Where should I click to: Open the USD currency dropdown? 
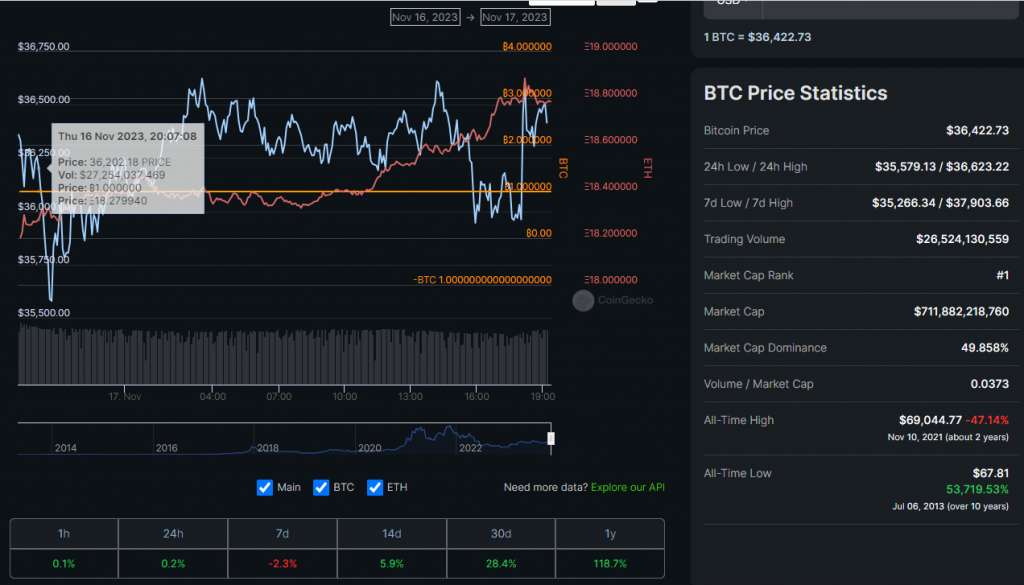733,5
